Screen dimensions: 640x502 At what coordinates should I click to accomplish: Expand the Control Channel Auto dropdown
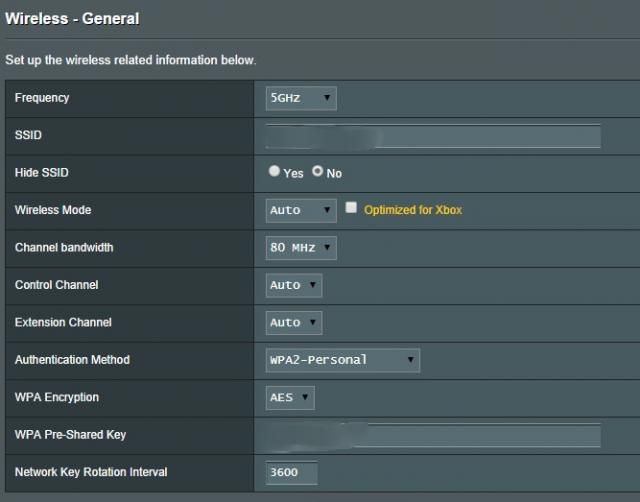[x=294, y=285]
